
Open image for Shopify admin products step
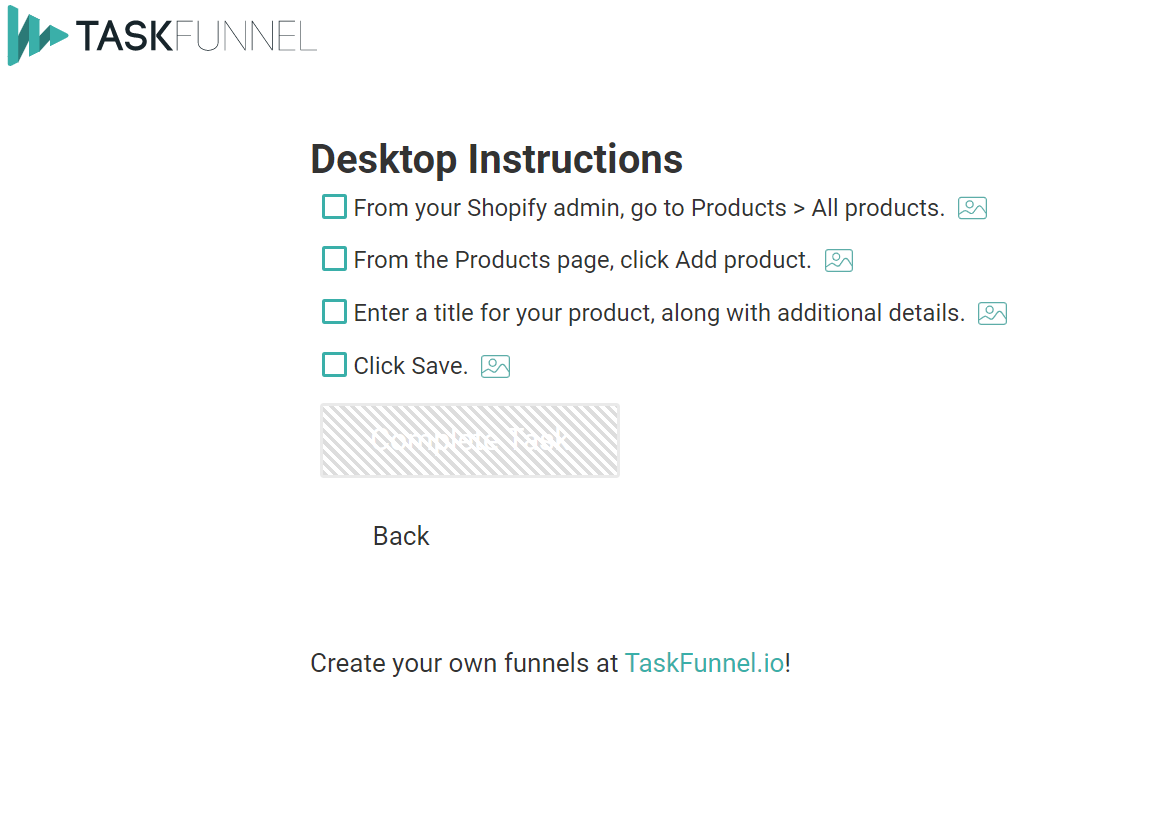[972, 208]
